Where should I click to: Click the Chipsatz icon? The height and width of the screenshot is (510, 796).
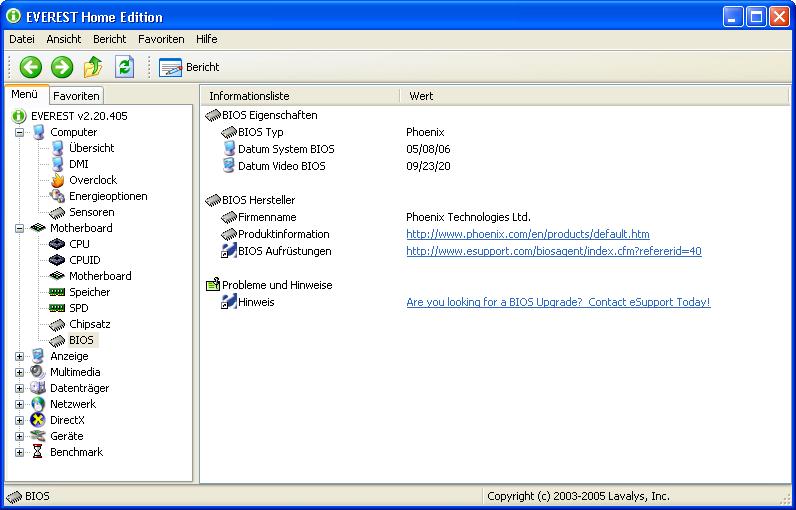[57, 325]
